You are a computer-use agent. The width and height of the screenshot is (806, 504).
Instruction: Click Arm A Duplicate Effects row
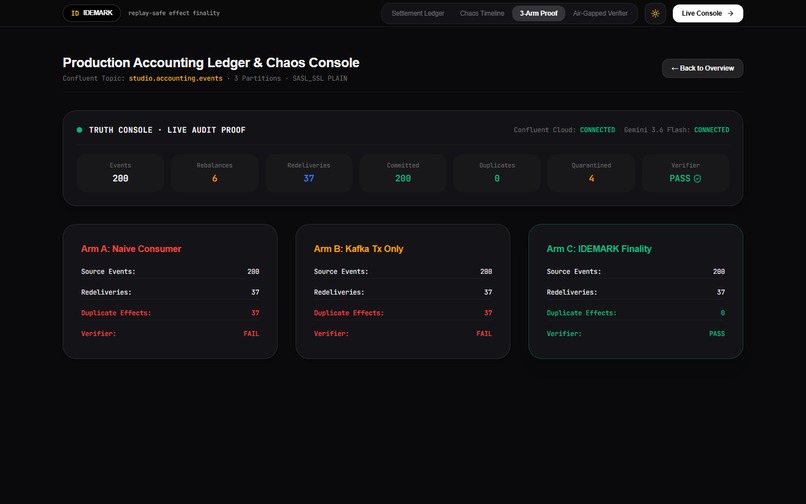pyautogui.click(x=170, y=313)
